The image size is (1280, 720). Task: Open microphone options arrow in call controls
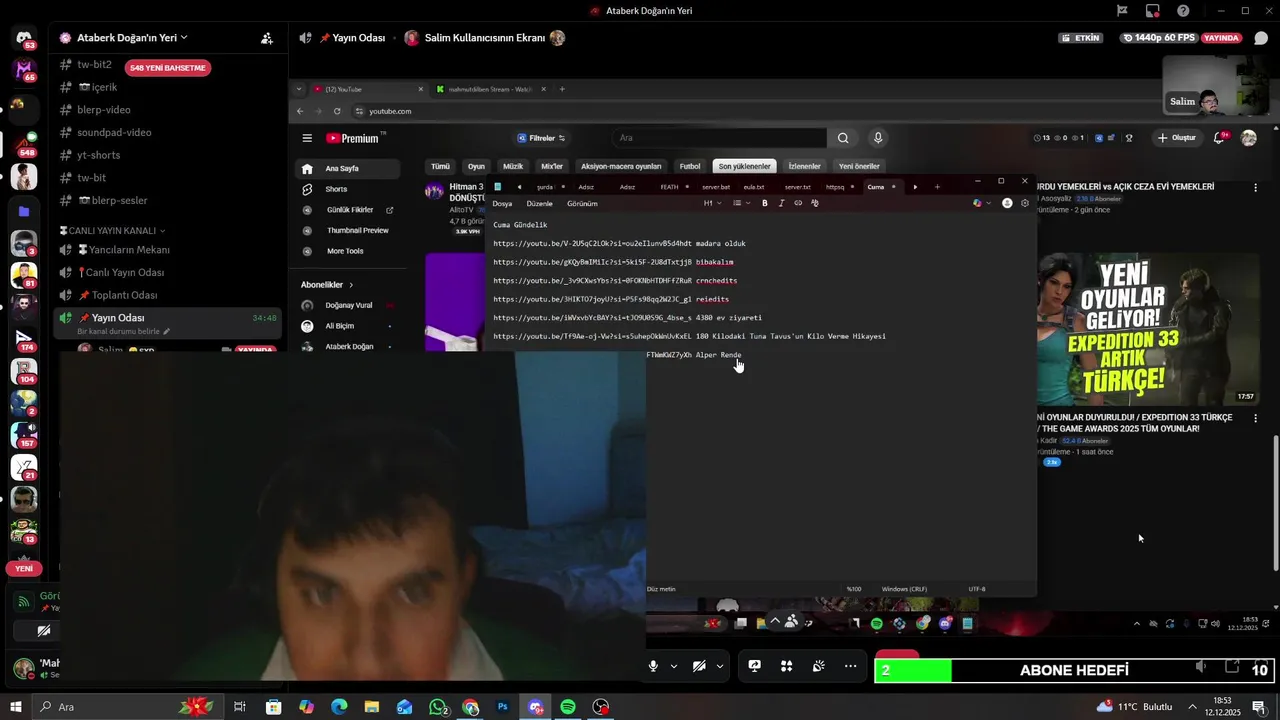(674, 666)
